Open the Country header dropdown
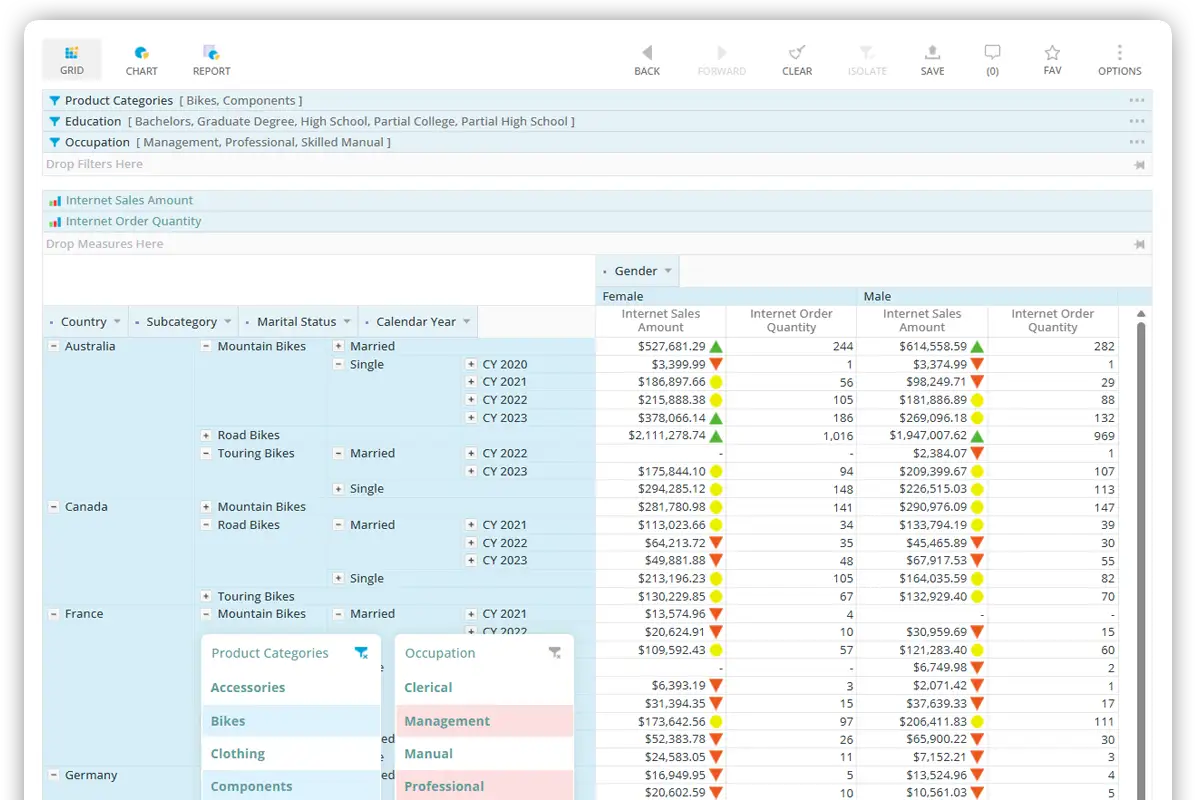The width and height of the screenshot is (1200, 800). pos(117,322)
